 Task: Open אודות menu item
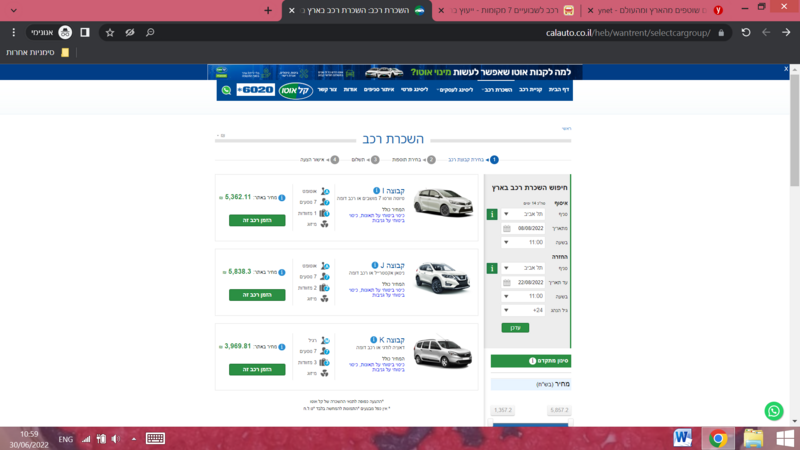click(x=350, y=90)
